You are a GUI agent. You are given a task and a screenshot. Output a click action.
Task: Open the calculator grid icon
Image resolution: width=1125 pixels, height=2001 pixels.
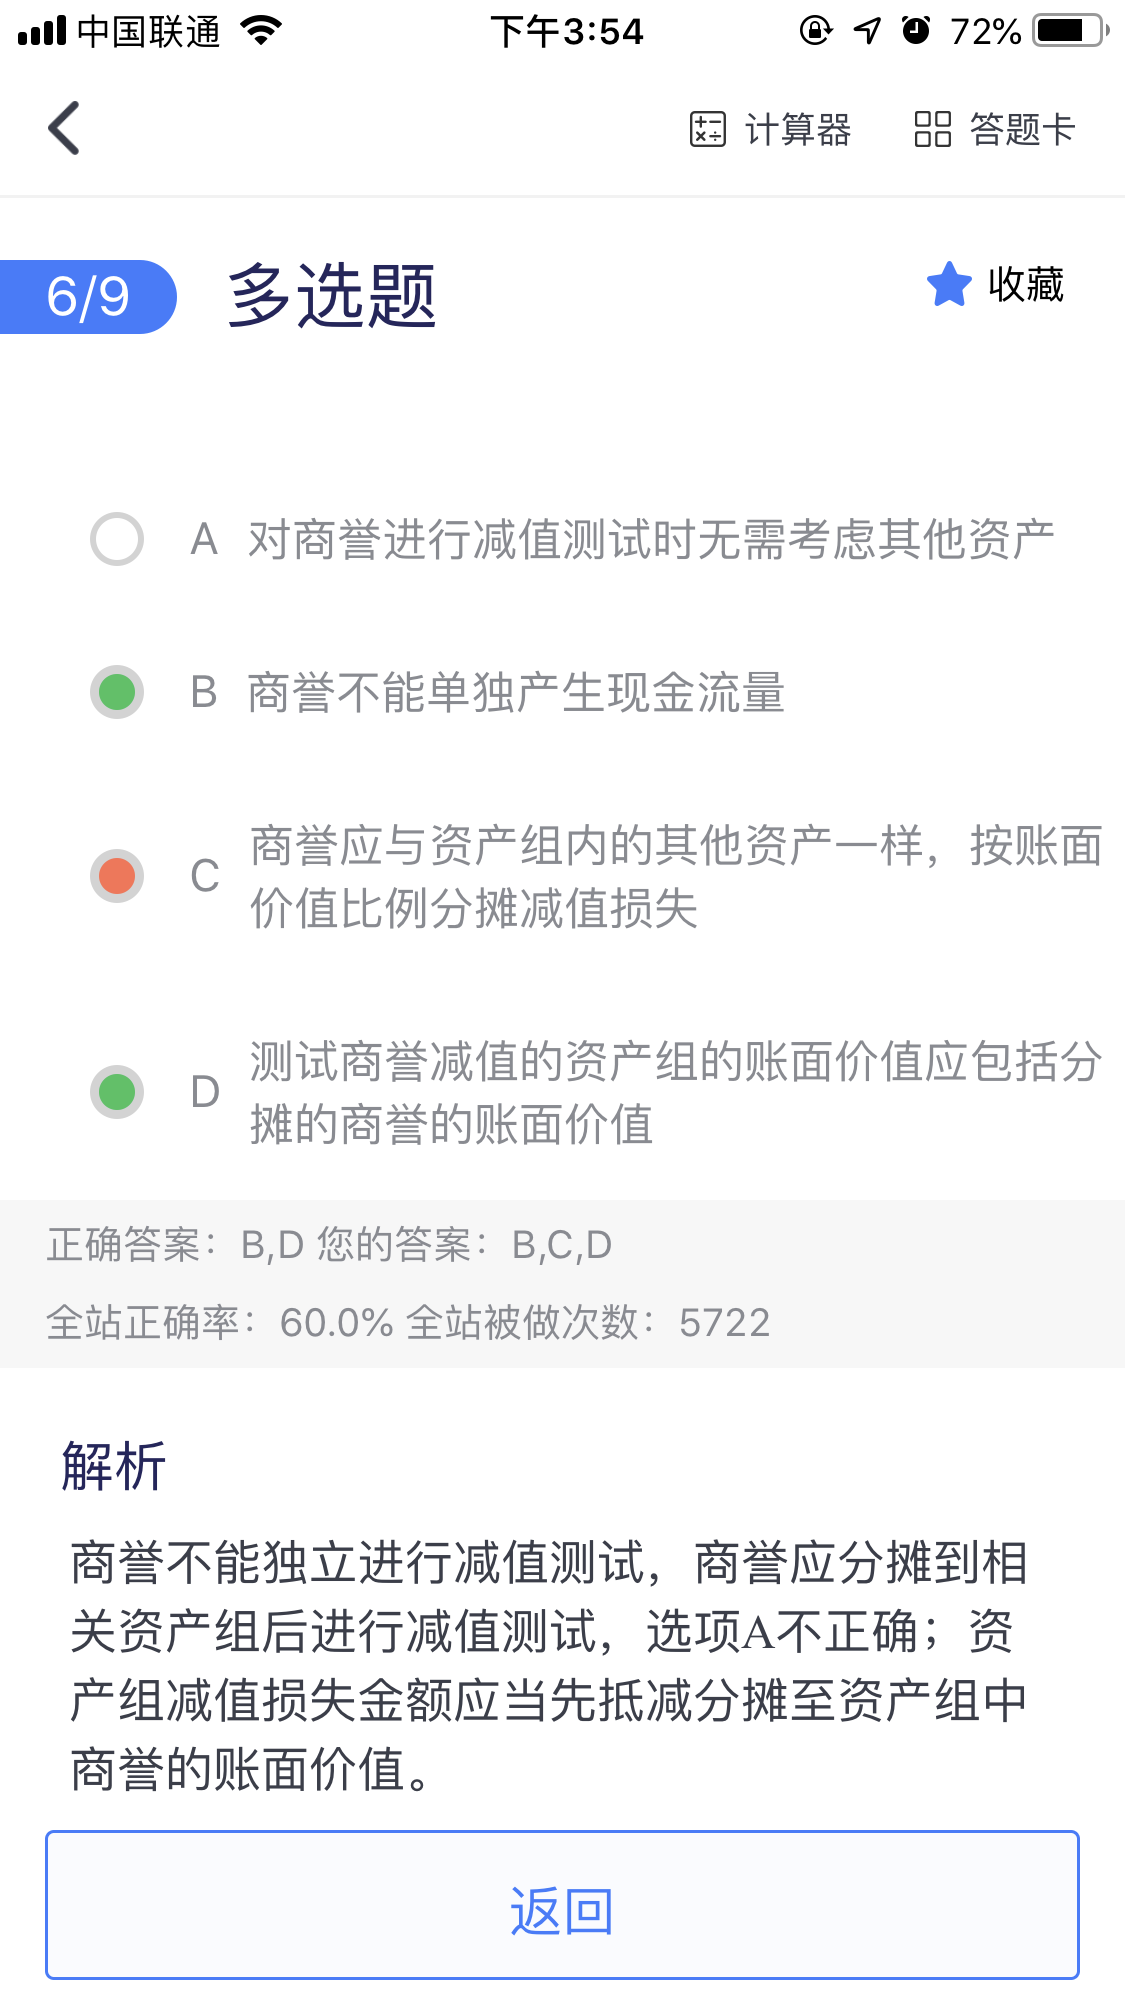click(707, 129)
